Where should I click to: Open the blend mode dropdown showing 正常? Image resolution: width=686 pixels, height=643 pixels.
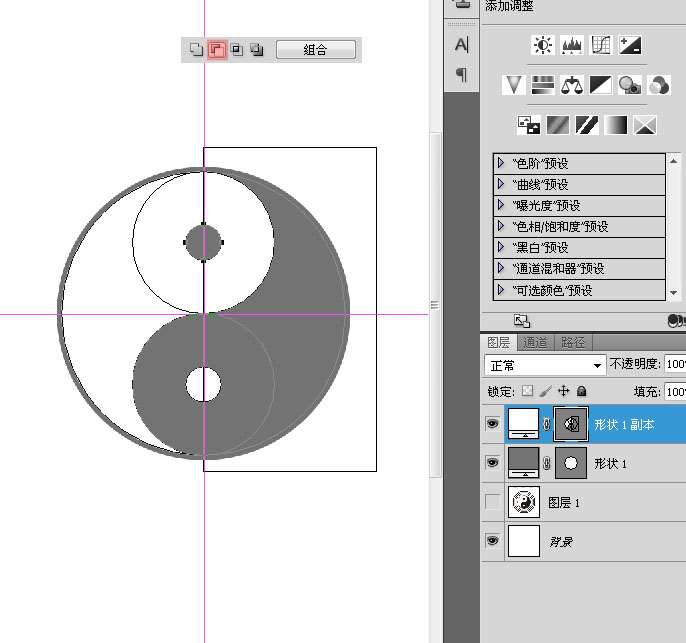pyautogui.click(x=545, y=365)
